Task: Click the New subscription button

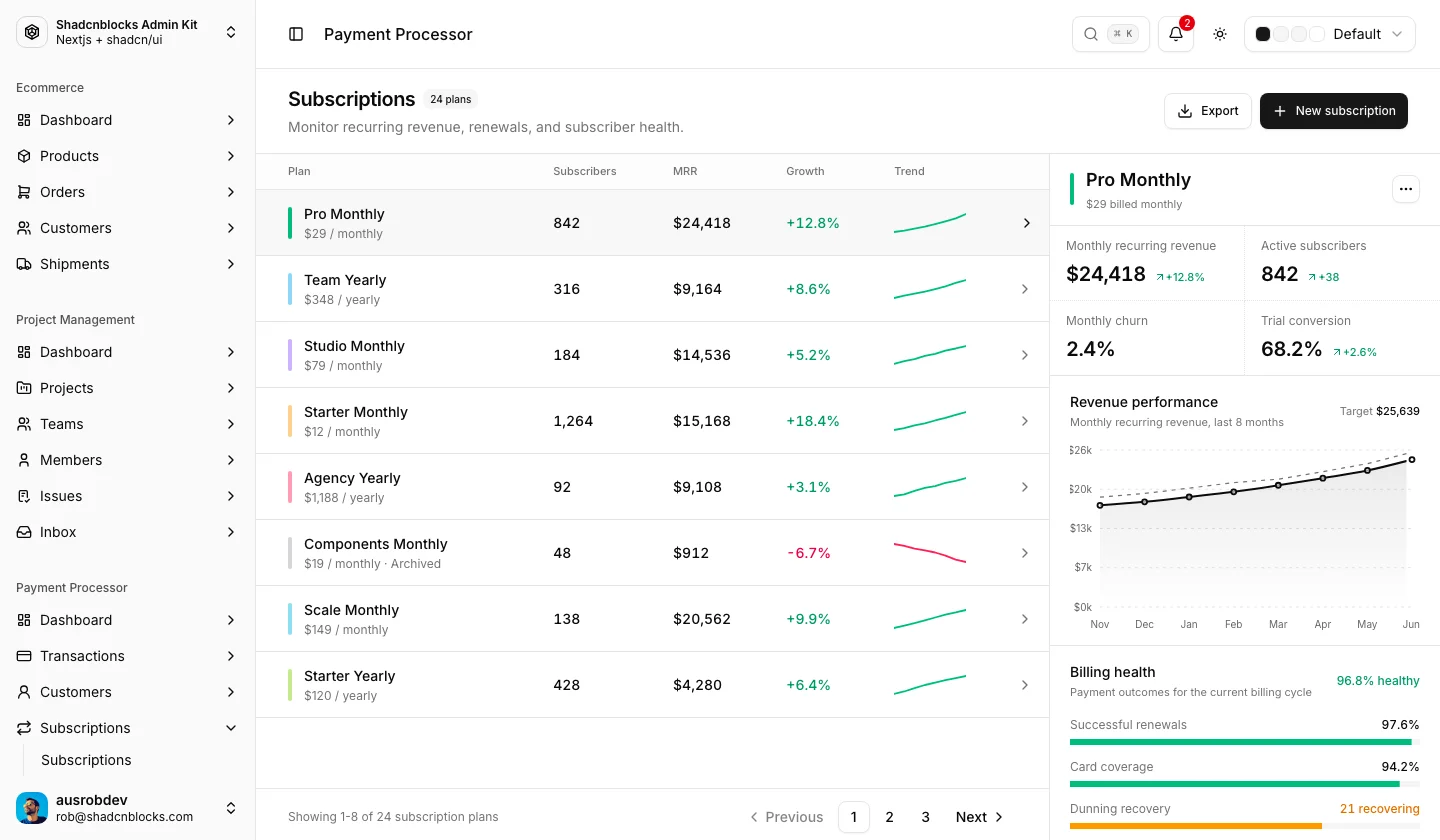Action: [x=1334, y=111]
